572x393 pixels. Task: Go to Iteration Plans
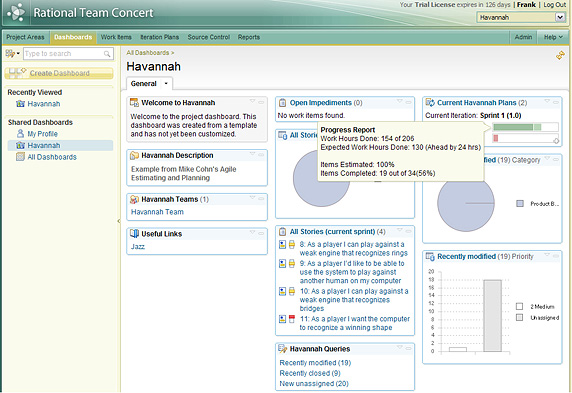pyautogui.click(x=159, y=37)
